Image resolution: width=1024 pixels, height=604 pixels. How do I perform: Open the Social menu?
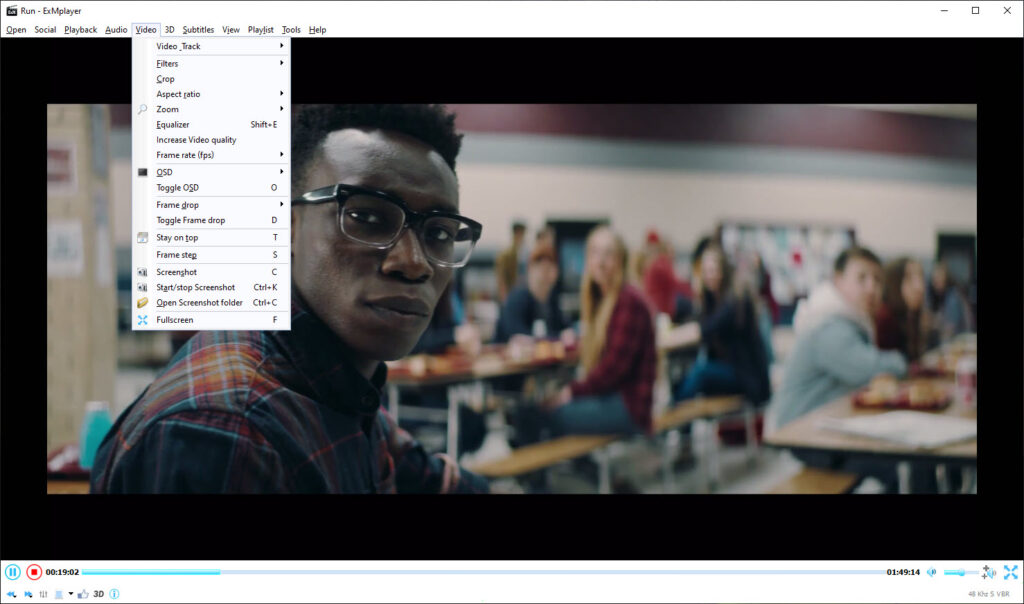point(45,29)
